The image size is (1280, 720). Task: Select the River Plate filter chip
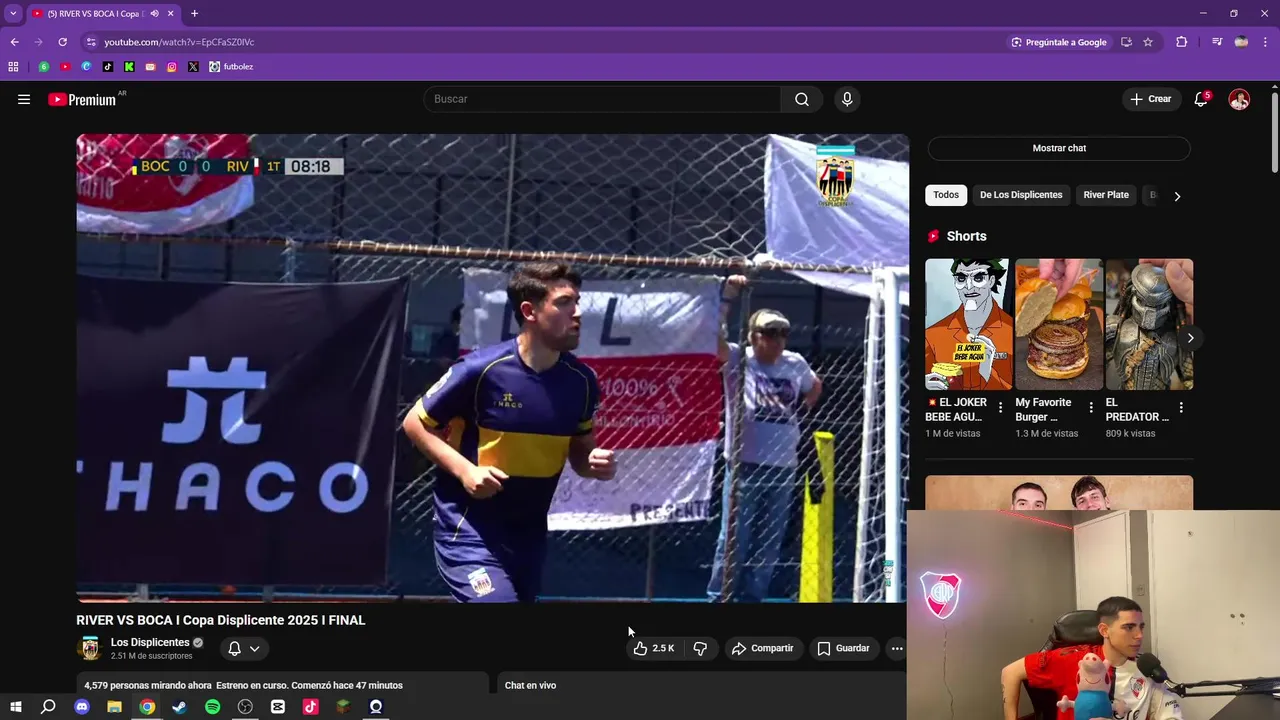click(1106, 195)
